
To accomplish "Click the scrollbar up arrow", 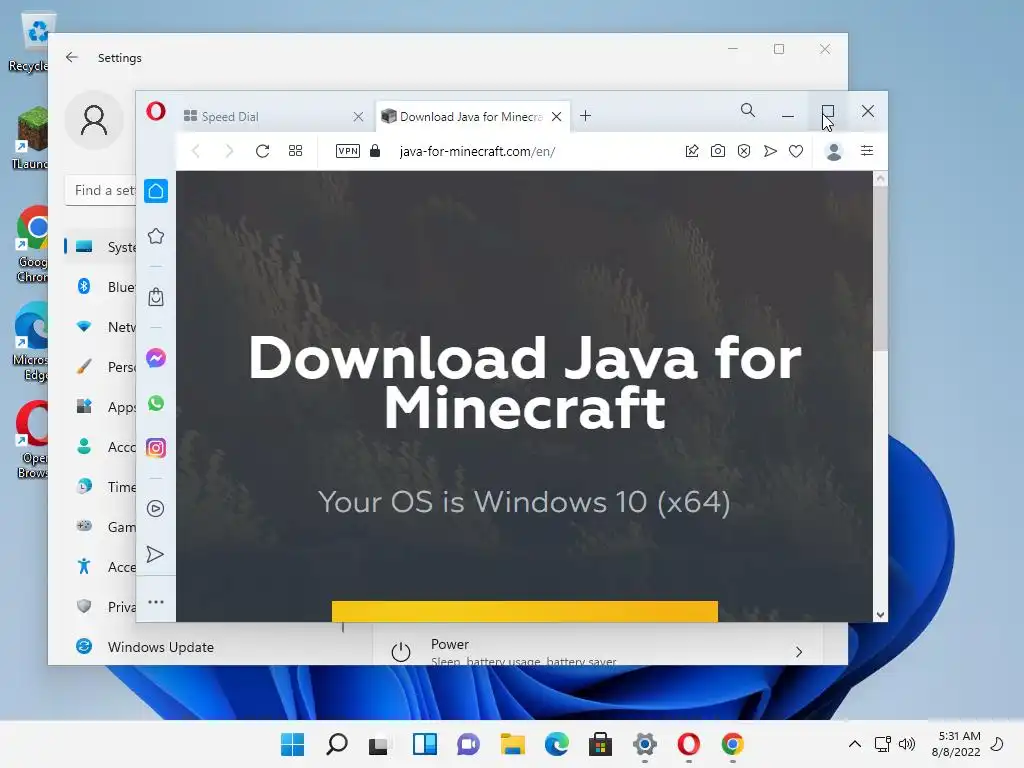I will coord(880,178).
